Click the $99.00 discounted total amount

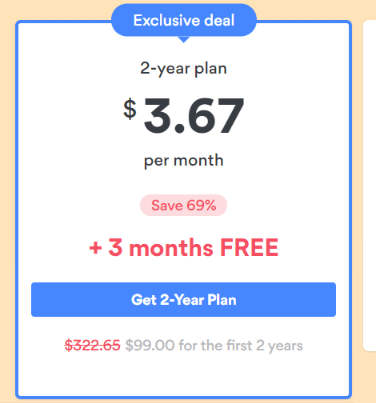pos(150,345)
